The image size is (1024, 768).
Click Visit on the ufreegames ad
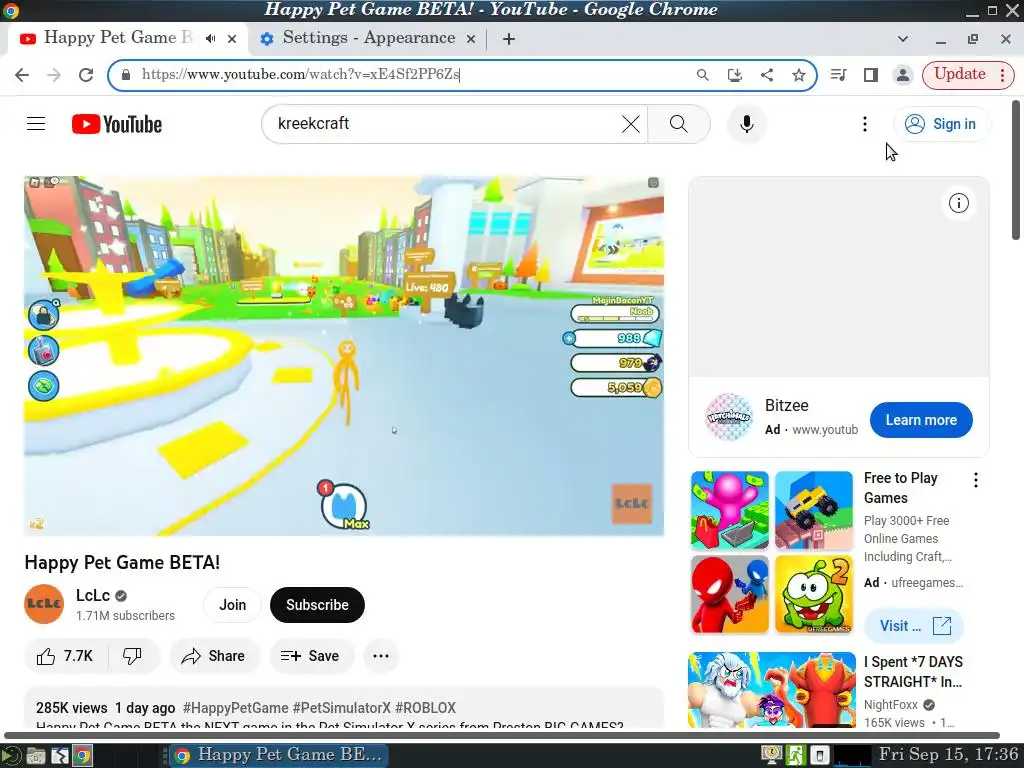pyautogui.click(x=914, y=626)
